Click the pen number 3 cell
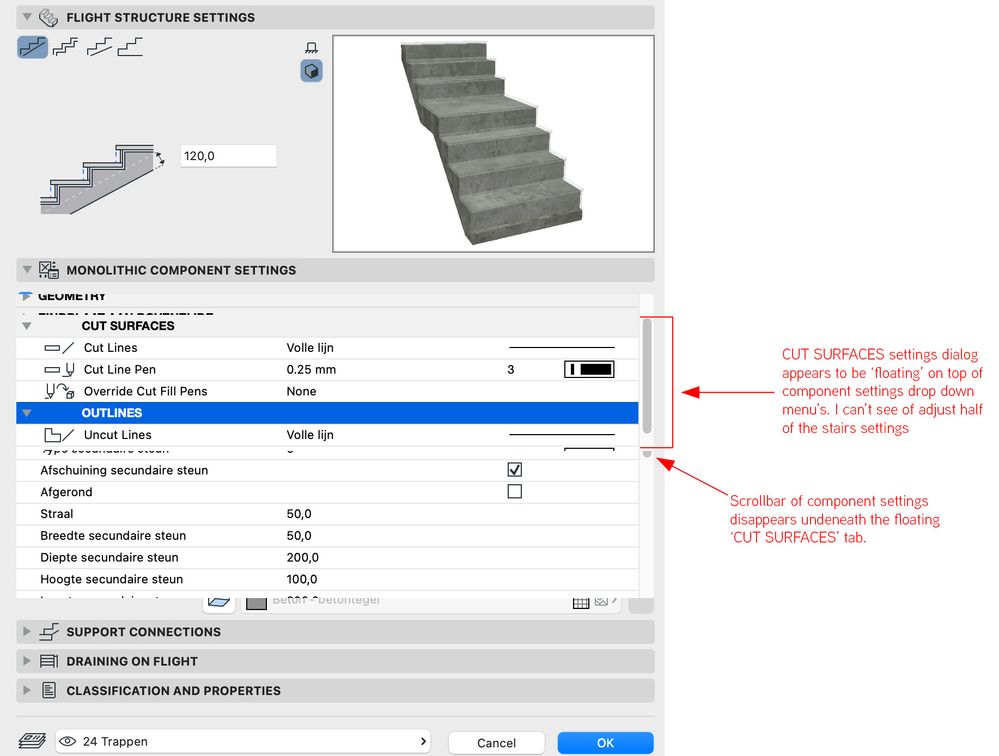The width and height of the screenshot is (999, 756). pyautogui.click(x=510, y=369)
